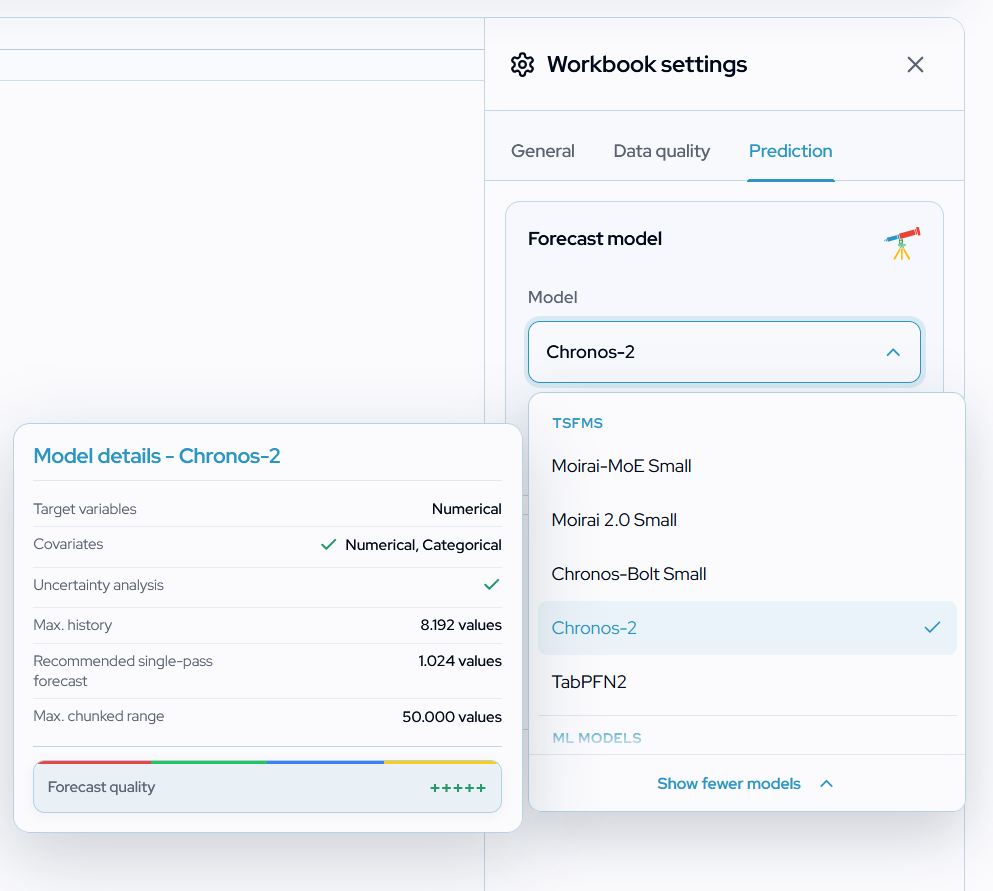Viewport: 993px width, 891px height.
Task: Switch to the General tab
Action: tap(543, 151)
